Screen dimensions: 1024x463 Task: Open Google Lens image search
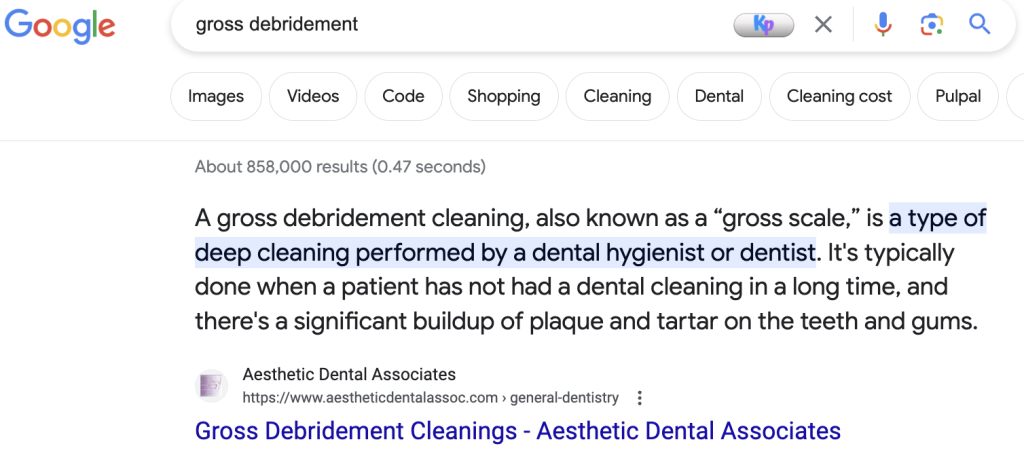(931, 25)
